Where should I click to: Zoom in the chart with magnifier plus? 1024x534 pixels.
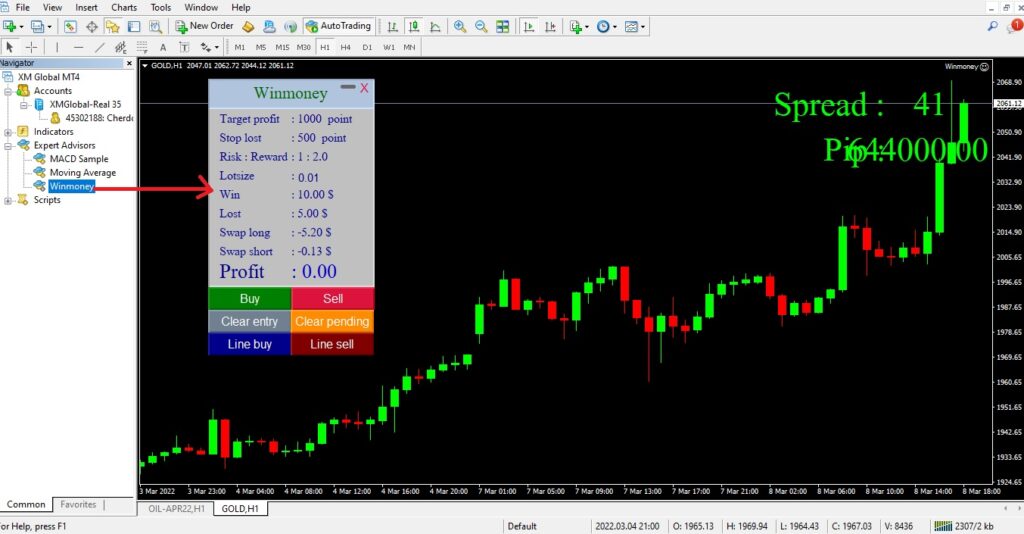(460, 26)
